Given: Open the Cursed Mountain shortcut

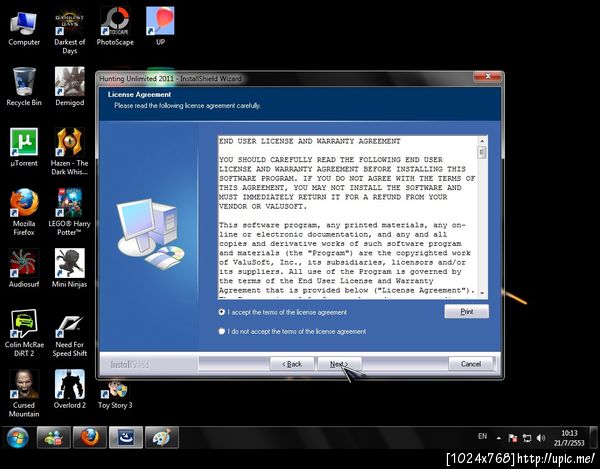Looking at the screenshot, I should tap(24, 393).
